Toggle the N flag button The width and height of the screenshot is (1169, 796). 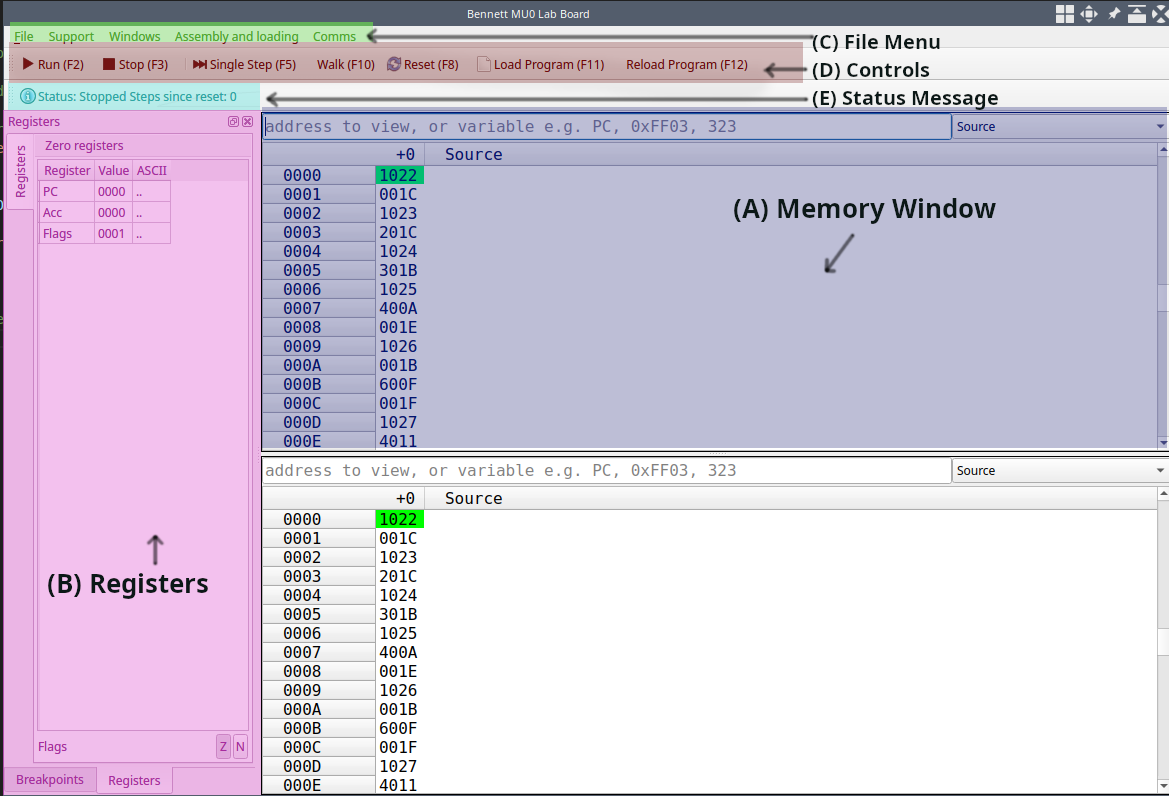click(x=240, y=746)
